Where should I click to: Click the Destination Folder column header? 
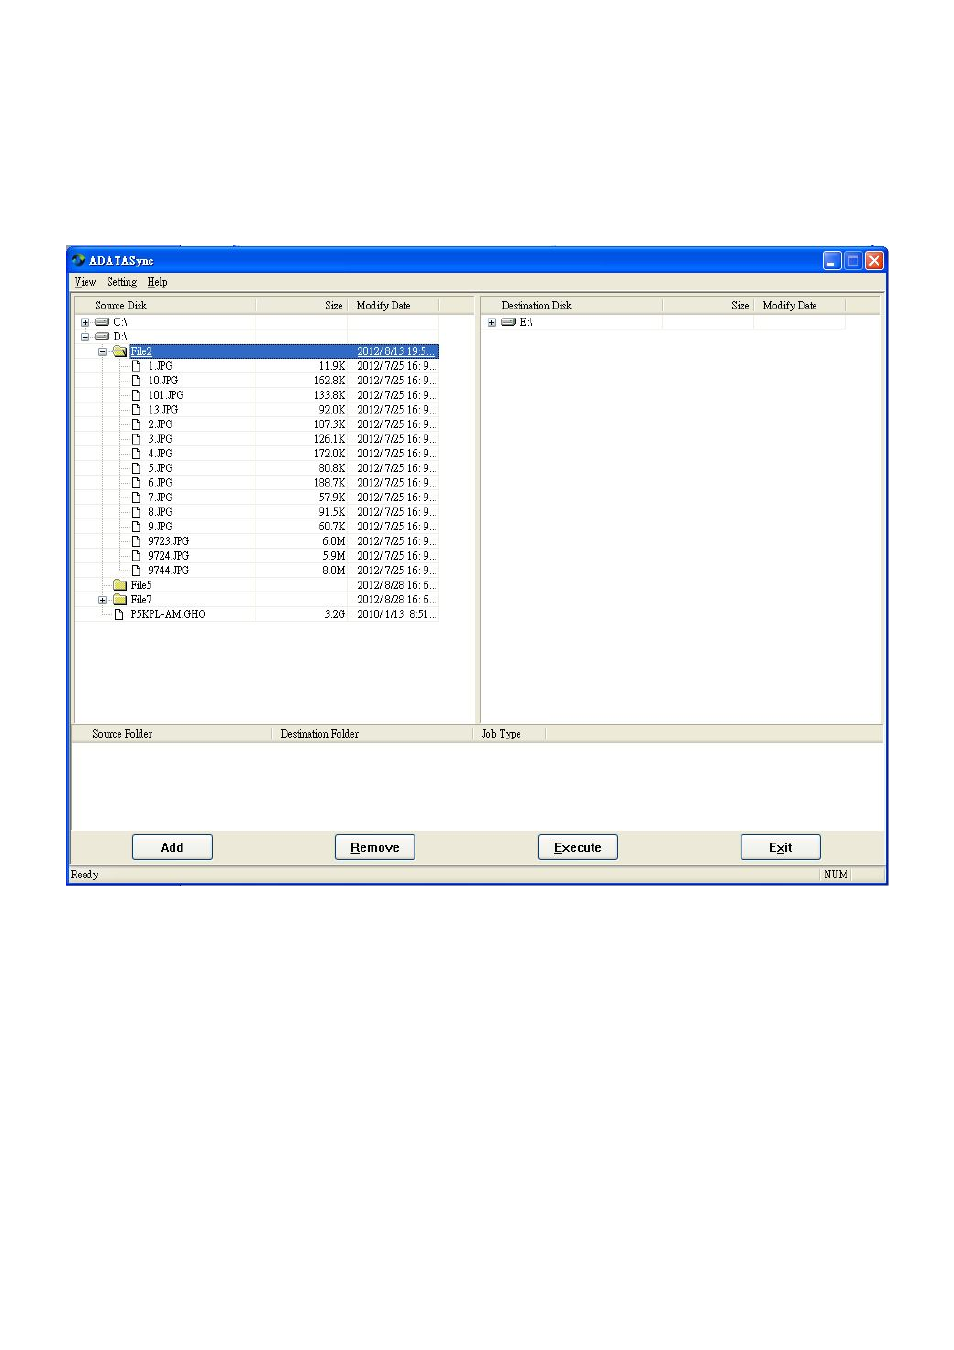[372, 734]
